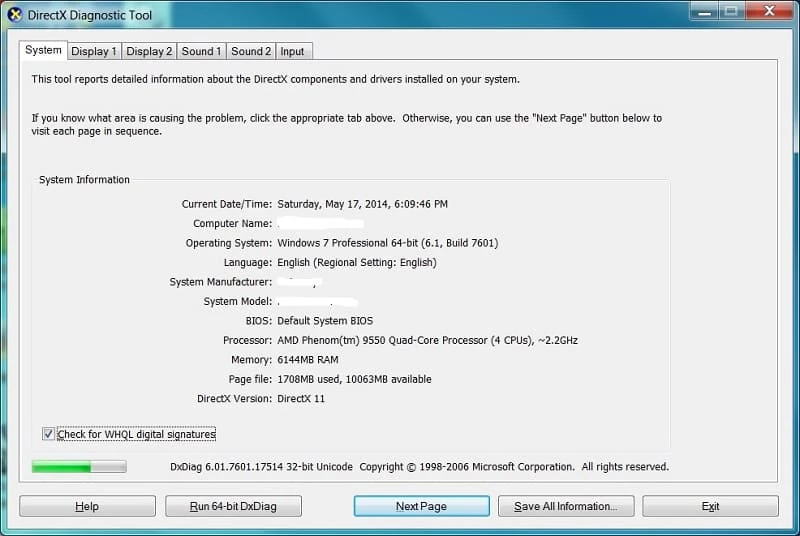Open the Display 1 tab
Screen dimensions: 800x536
click(x=94, y=51)
